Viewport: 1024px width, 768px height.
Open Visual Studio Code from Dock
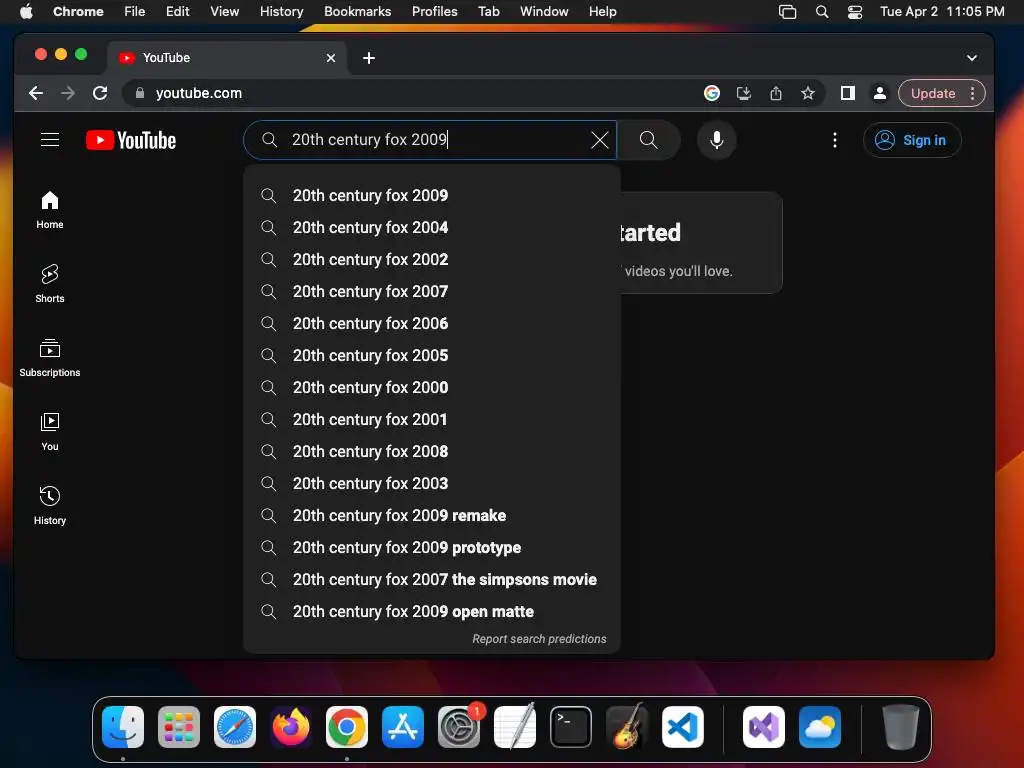tap(682, 727)
